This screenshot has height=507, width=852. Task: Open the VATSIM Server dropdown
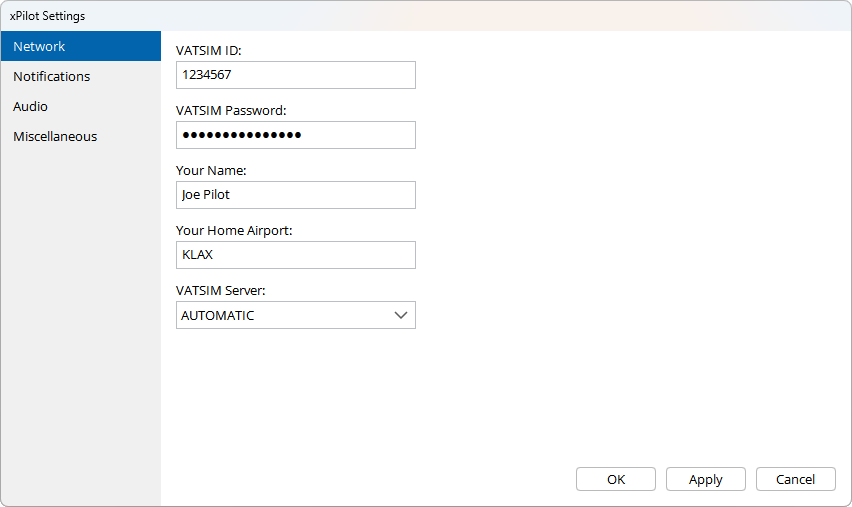[x=296, y=315]
